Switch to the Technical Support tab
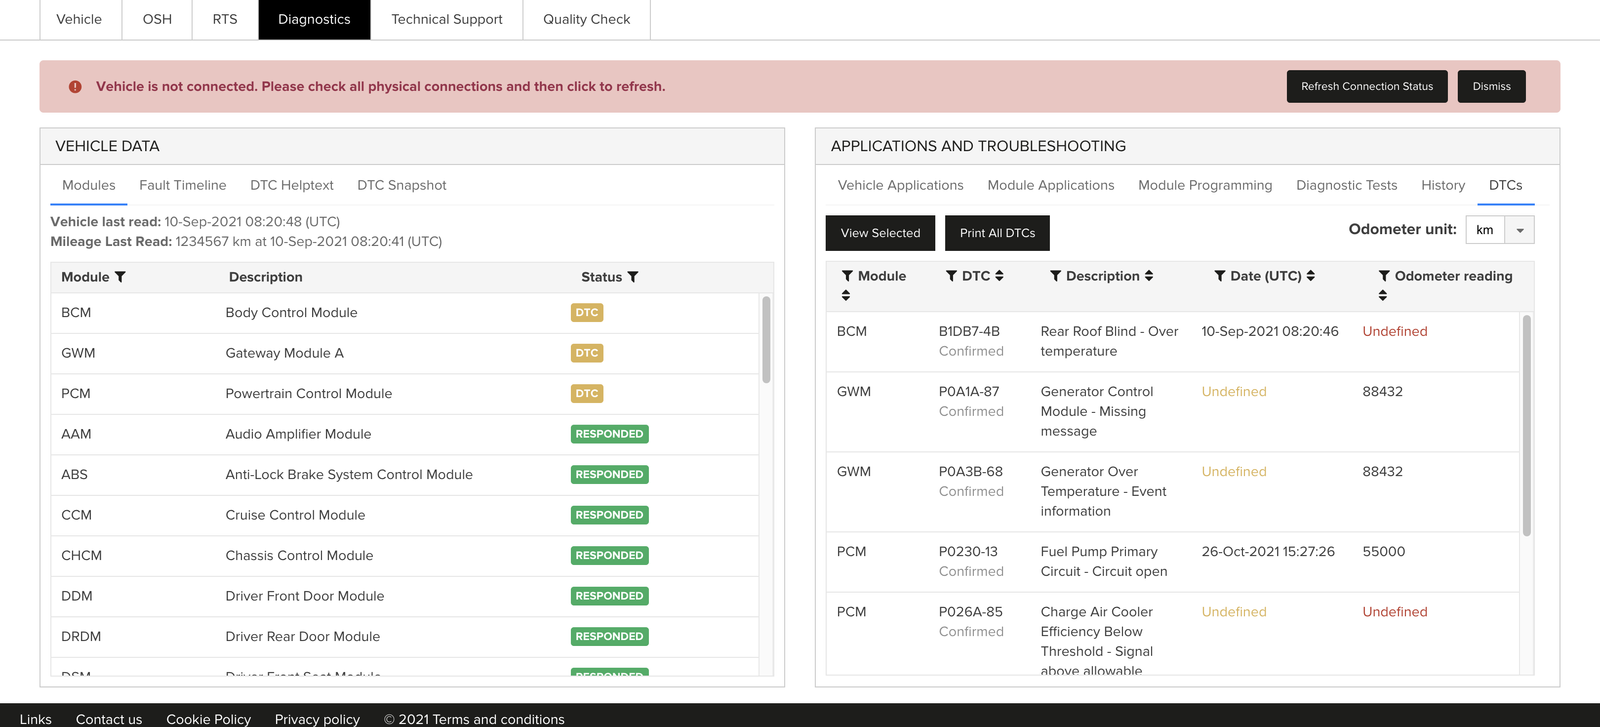The image size is (1600, 727). (x=446, y=19)
